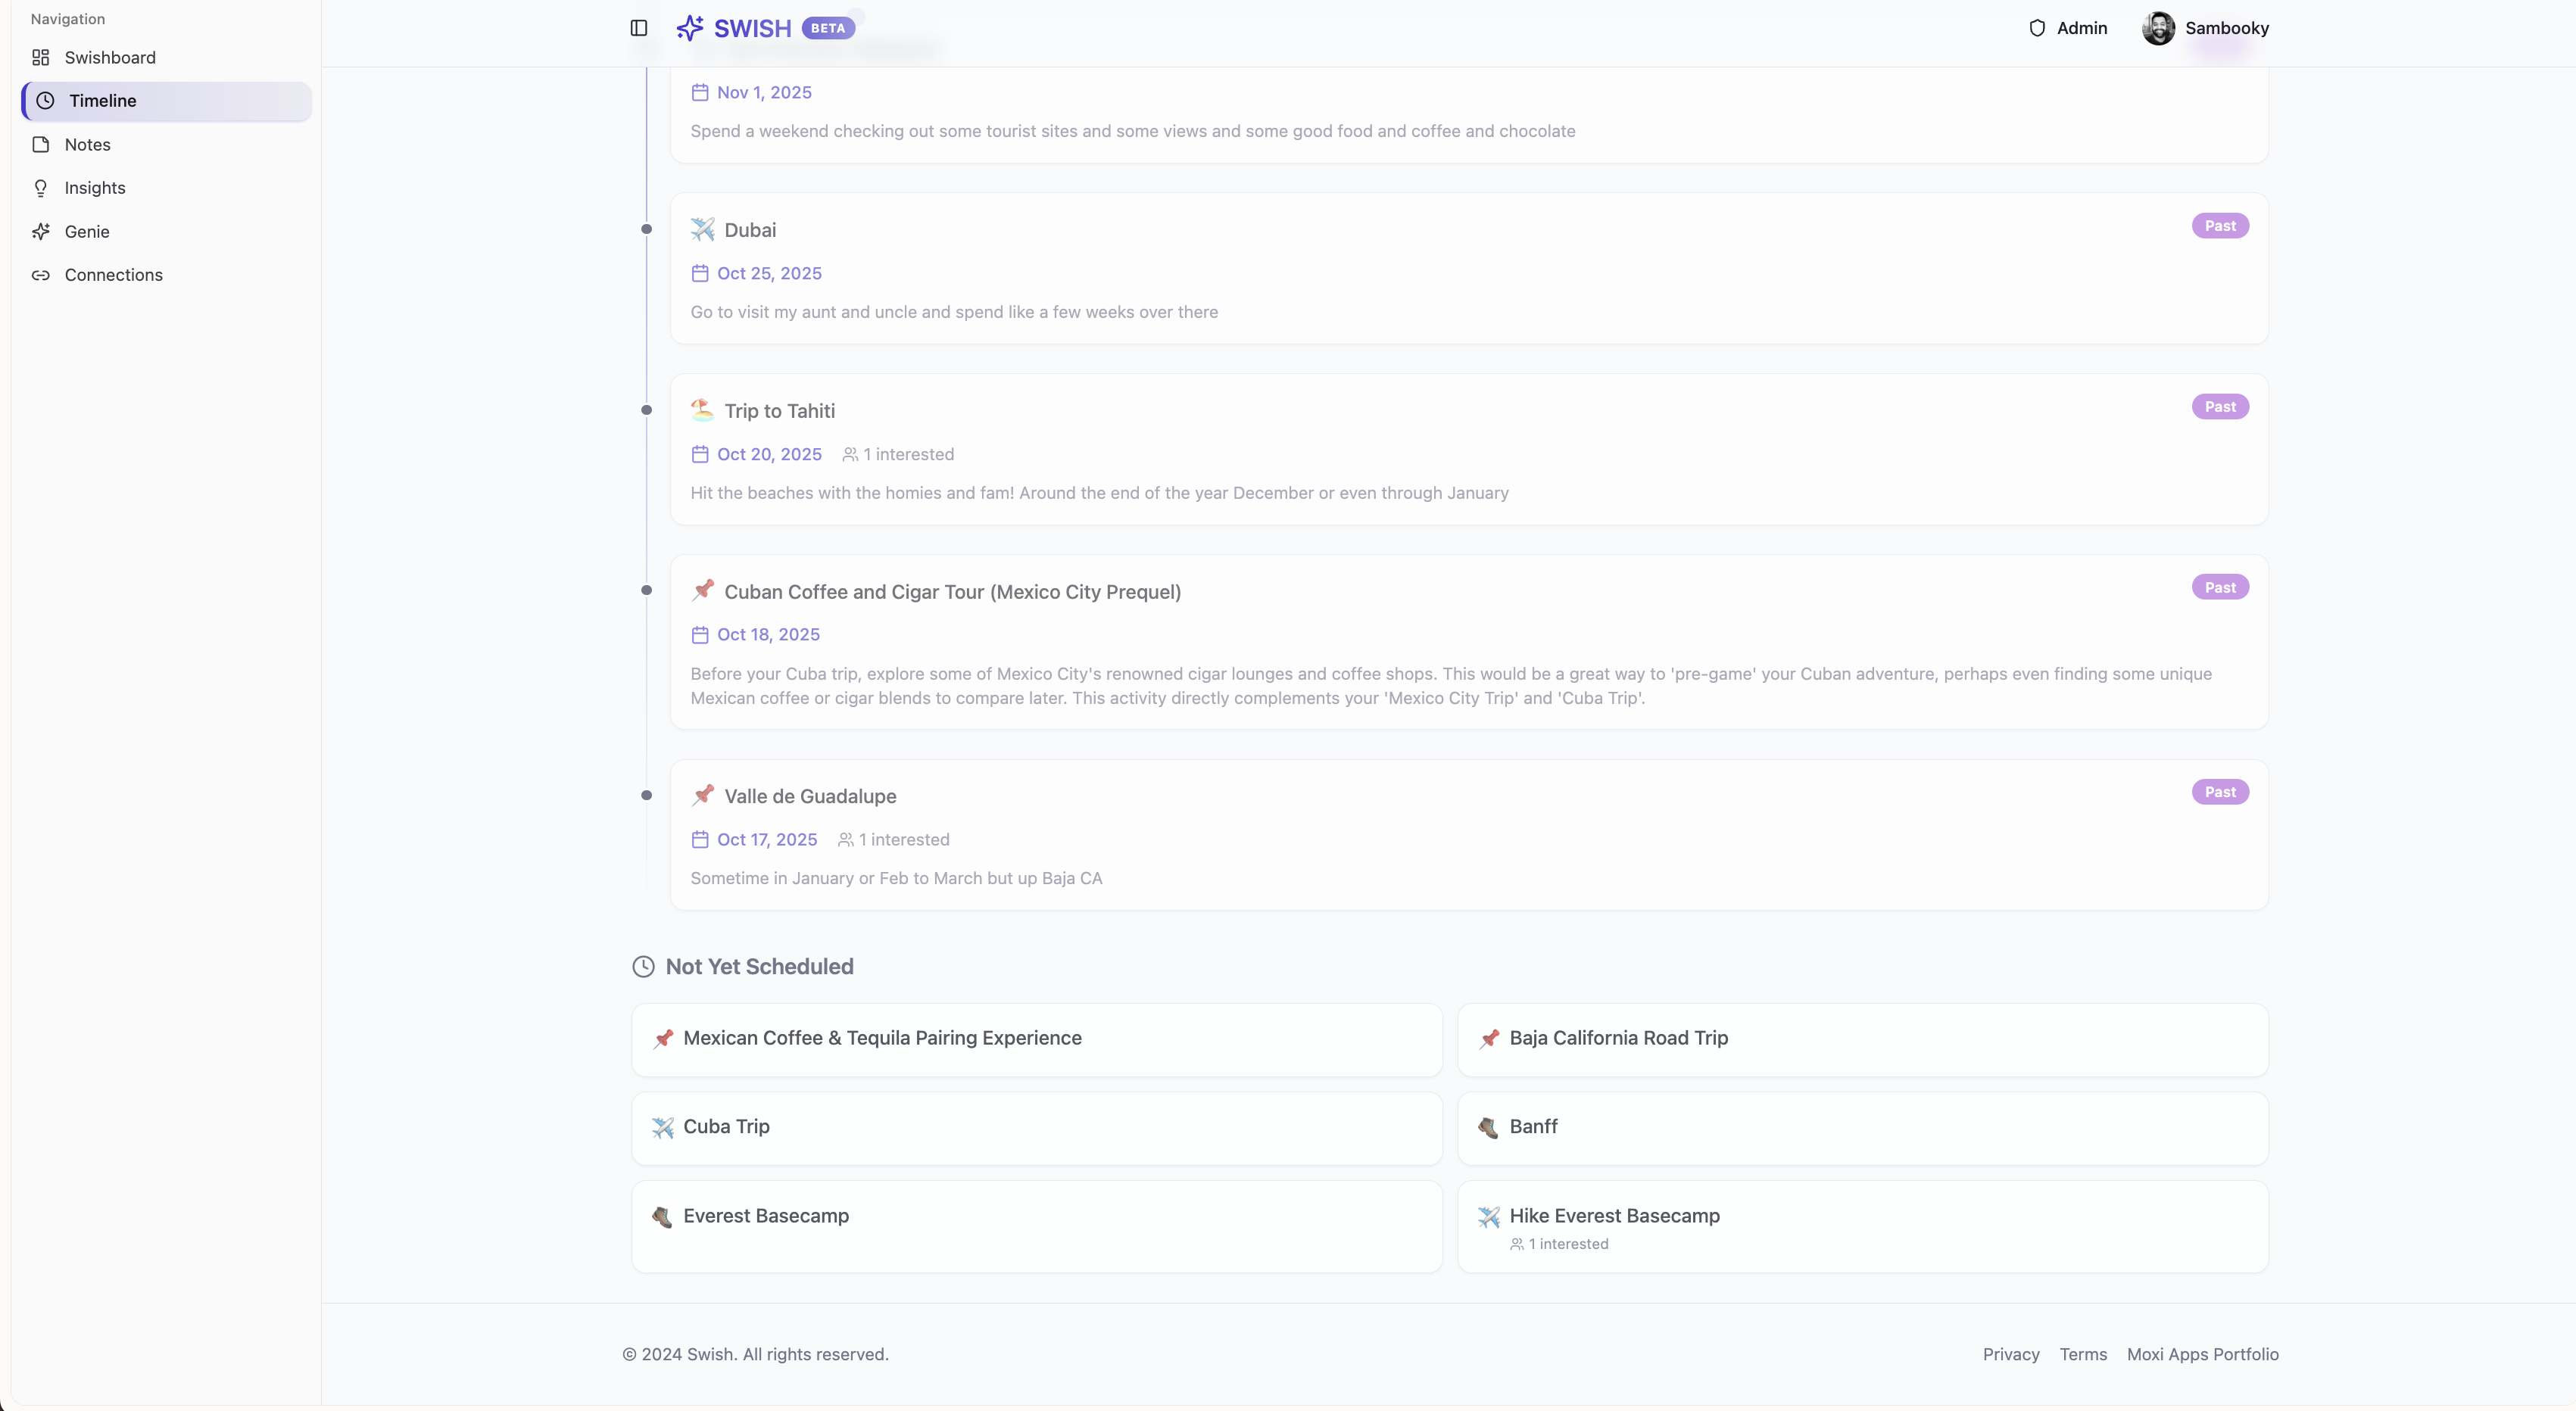
Task: Toggle the sidebar panel icon
Action: 639,28
